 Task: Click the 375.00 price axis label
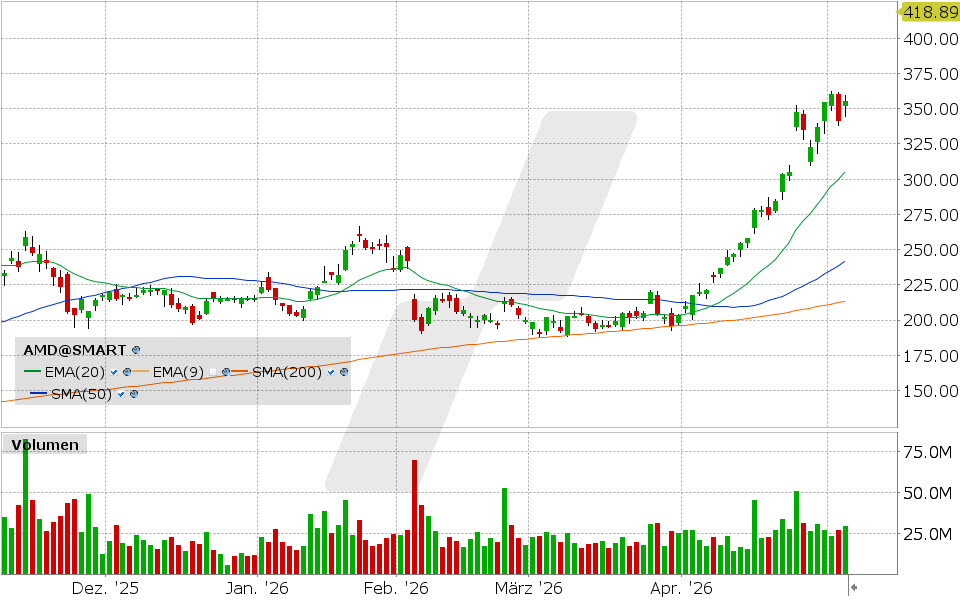tap(931, 74)
